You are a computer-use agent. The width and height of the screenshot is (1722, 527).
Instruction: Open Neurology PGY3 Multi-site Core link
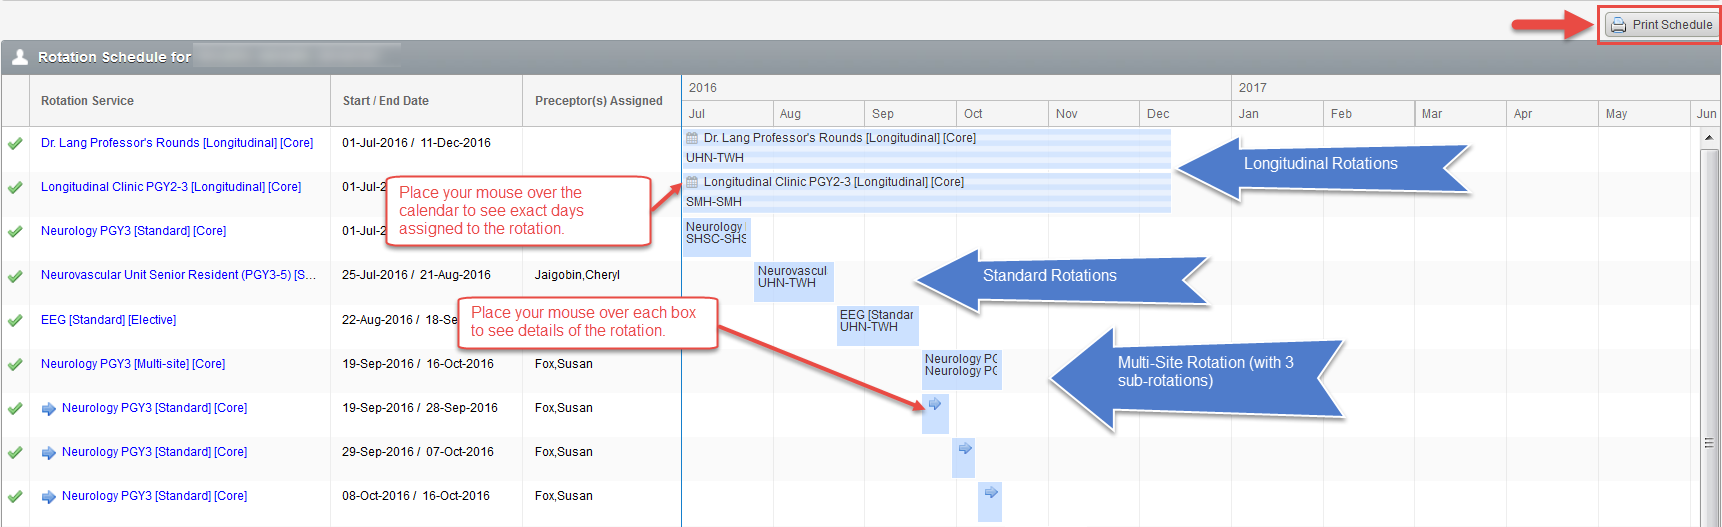coord(133,364)
